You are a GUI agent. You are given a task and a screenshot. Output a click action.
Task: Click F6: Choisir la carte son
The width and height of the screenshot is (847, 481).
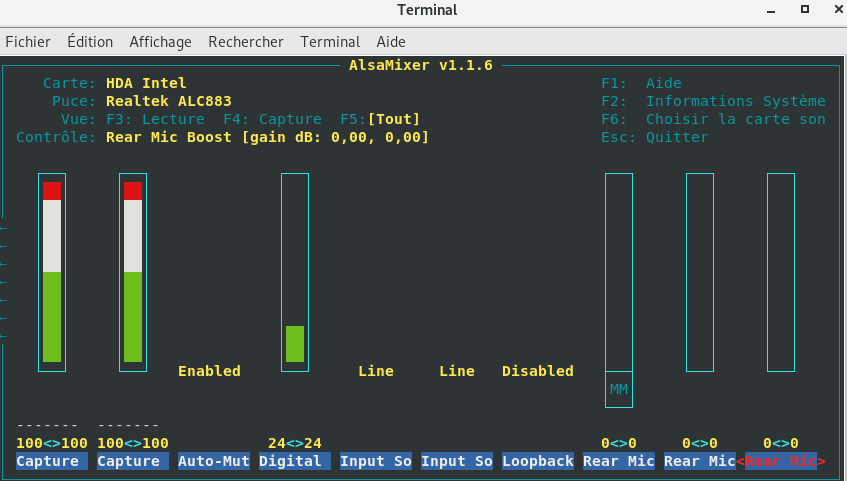click(x=713, y=119)
